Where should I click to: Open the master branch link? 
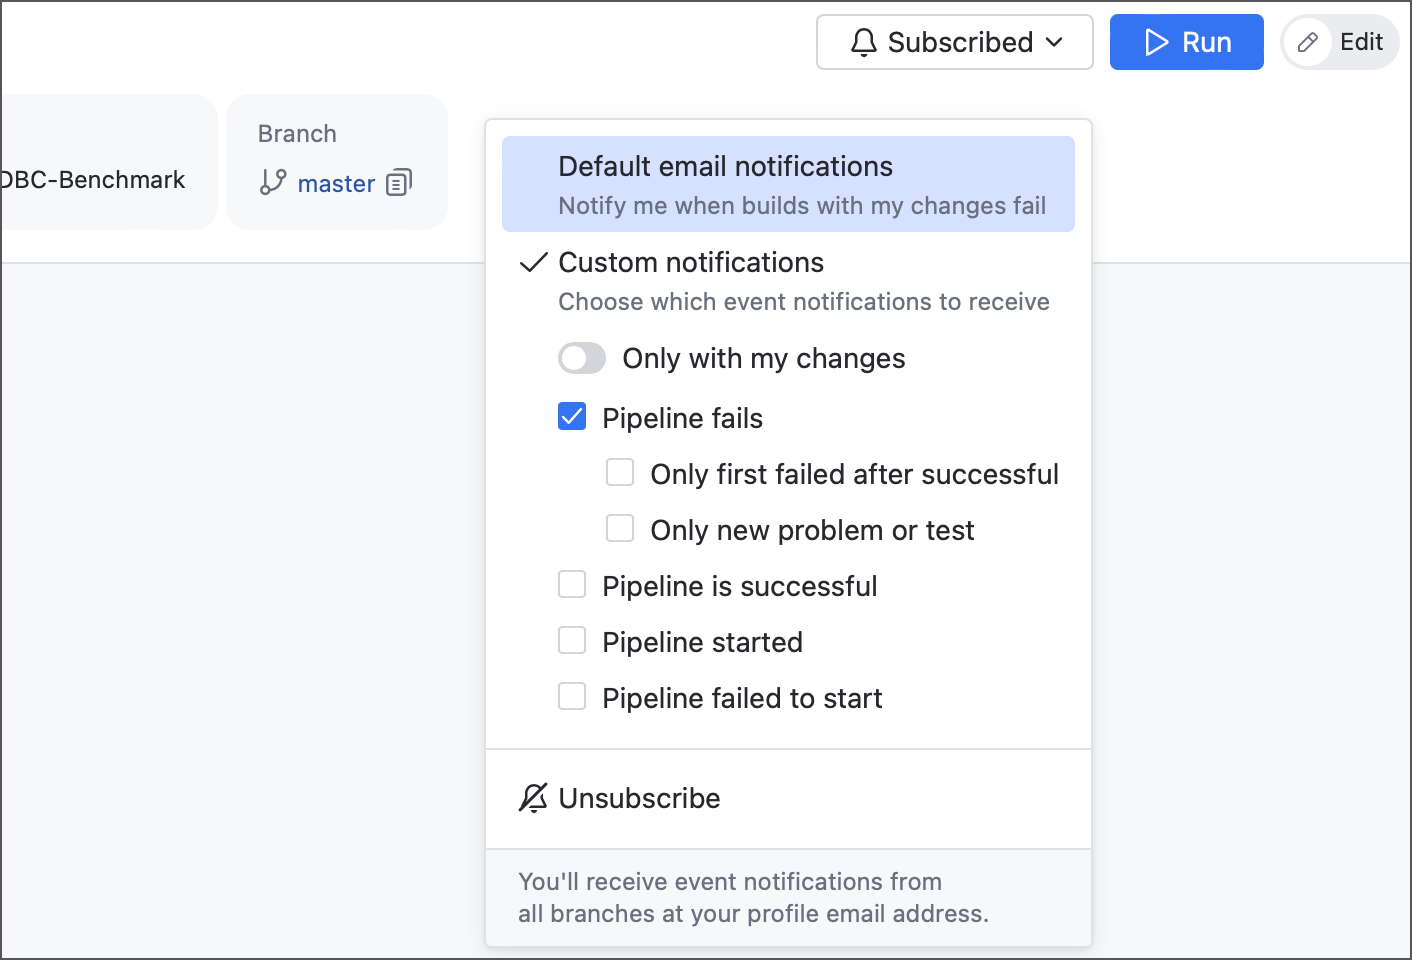(x=336, y=183)
